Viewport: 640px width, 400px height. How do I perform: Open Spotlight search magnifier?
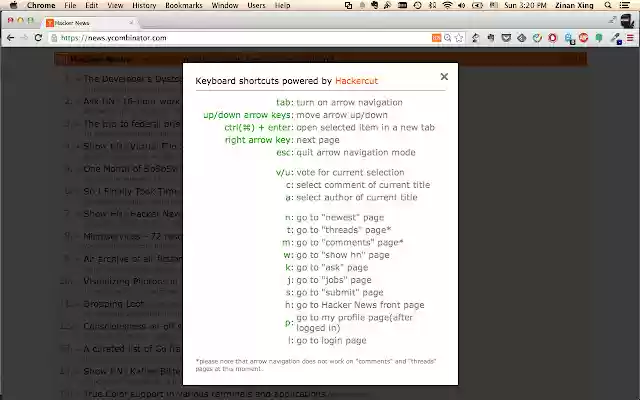coord(608,5)
